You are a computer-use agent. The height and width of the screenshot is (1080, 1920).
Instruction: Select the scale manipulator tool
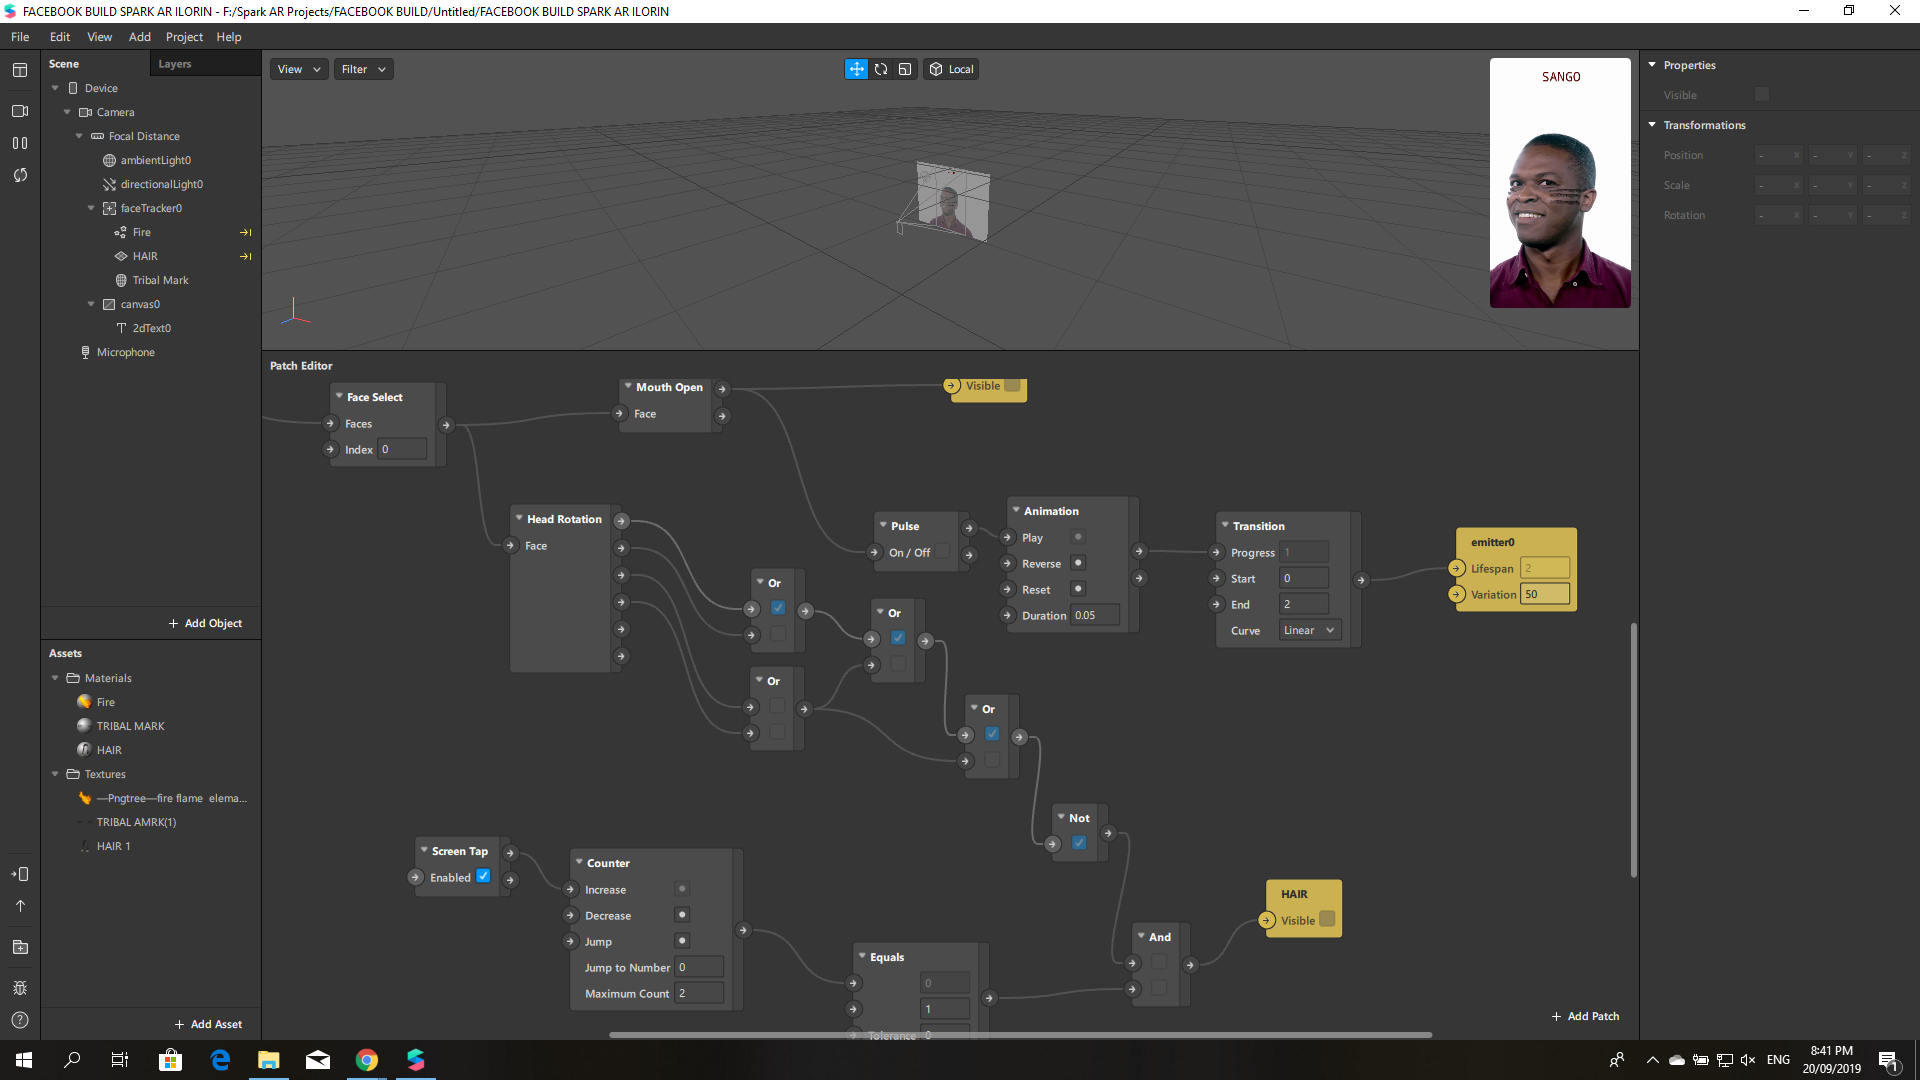pyautogui.click(x=905, y=69)
